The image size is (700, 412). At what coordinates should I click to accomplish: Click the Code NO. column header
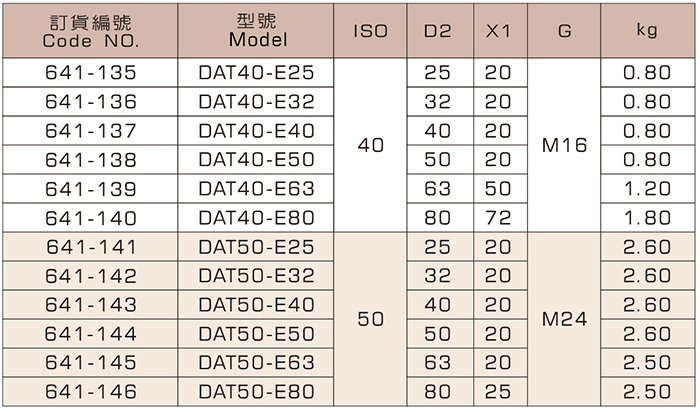[91, 31]
